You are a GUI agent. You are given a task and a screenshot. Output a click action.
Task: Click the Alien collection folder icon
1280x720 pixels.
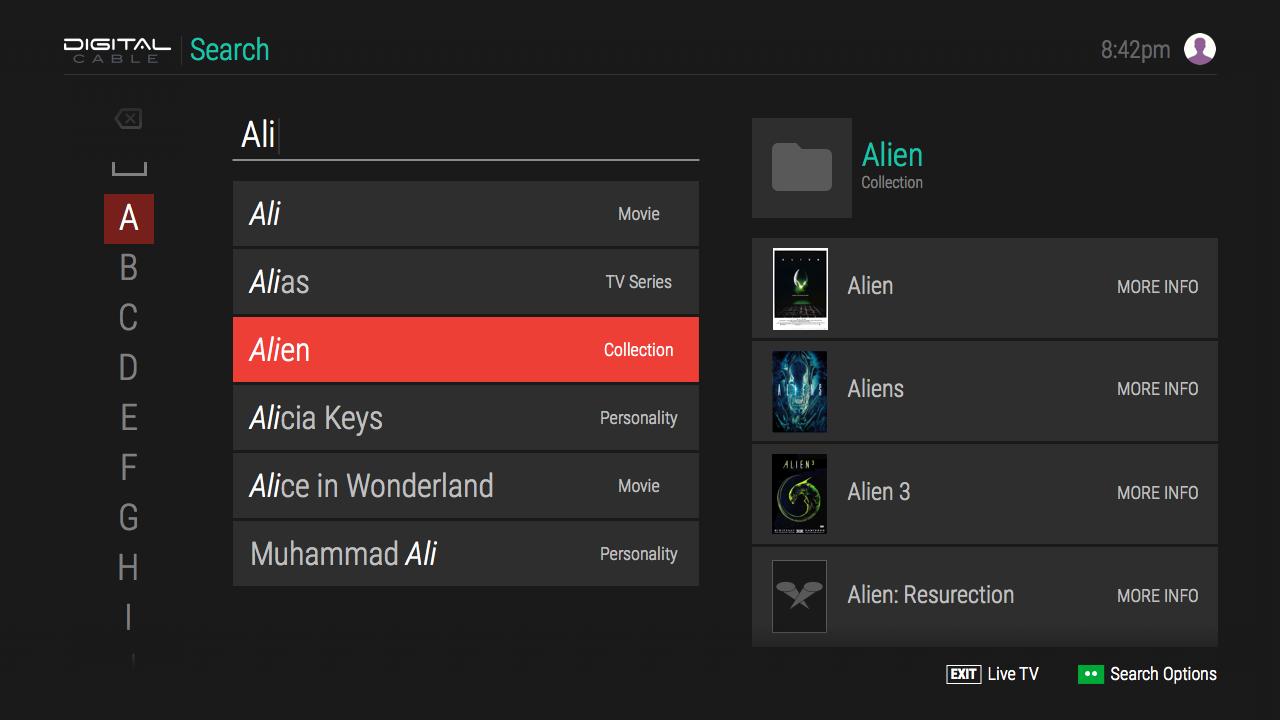click(x=802, y=168)
